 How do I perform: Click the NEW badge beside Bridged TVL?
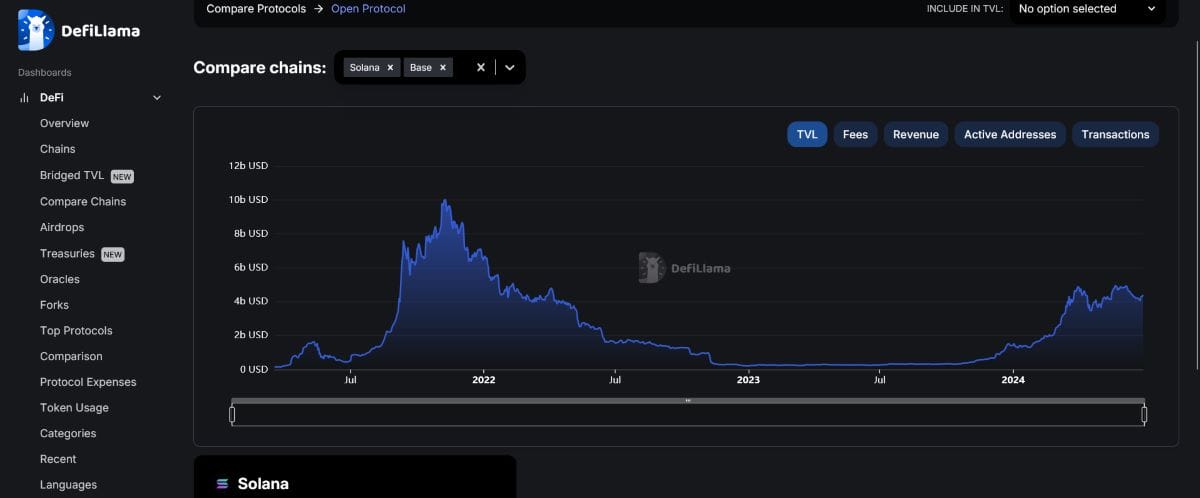pyautogui.click(x=122, y=176)
